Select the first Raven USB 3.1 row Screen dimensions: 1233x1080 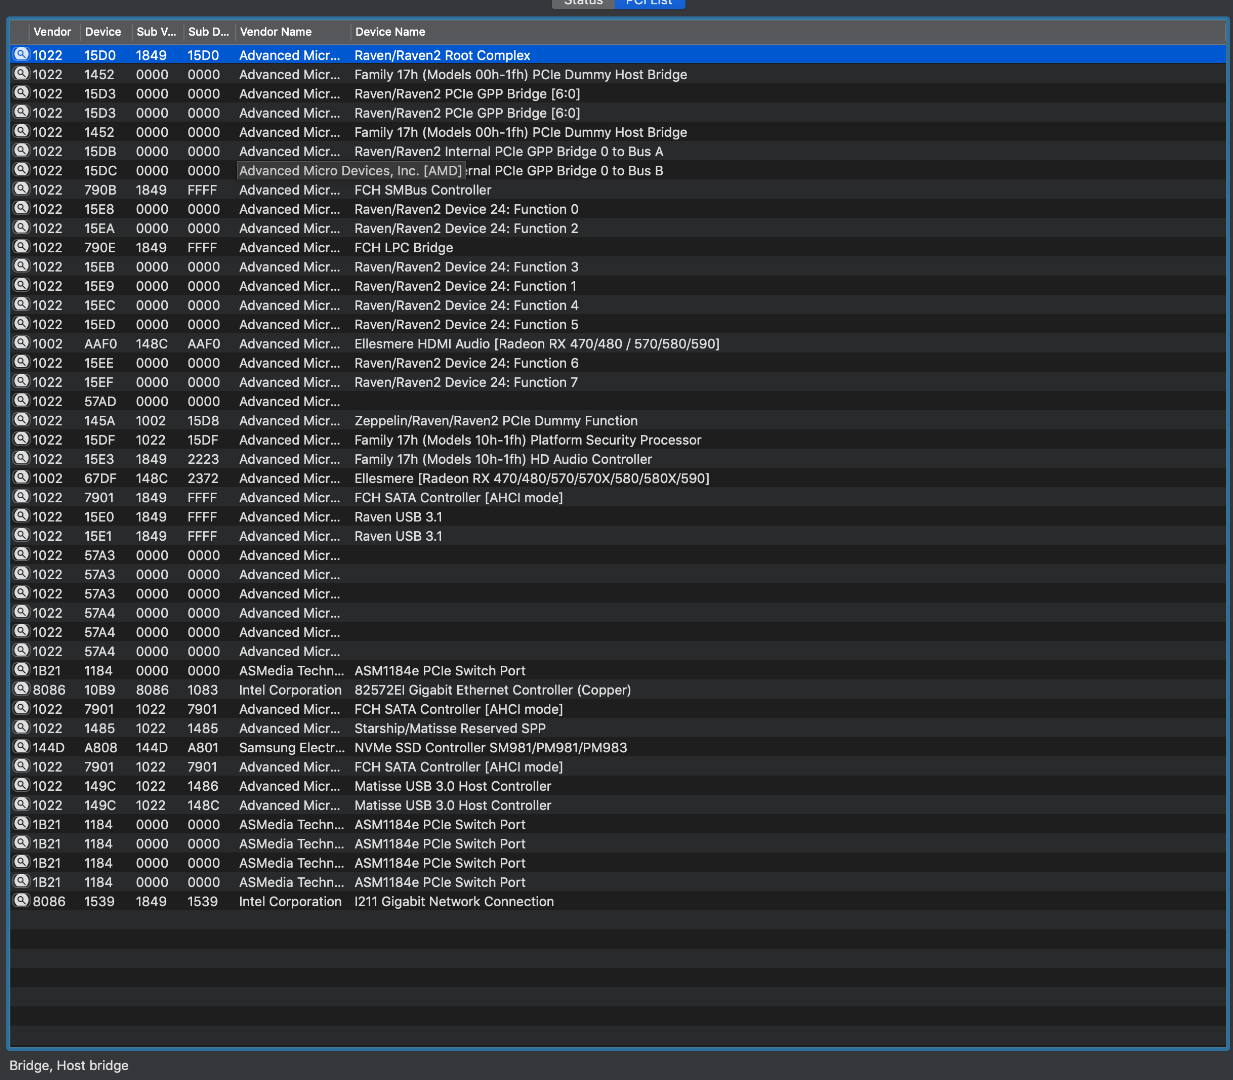[x=398, y=517]
